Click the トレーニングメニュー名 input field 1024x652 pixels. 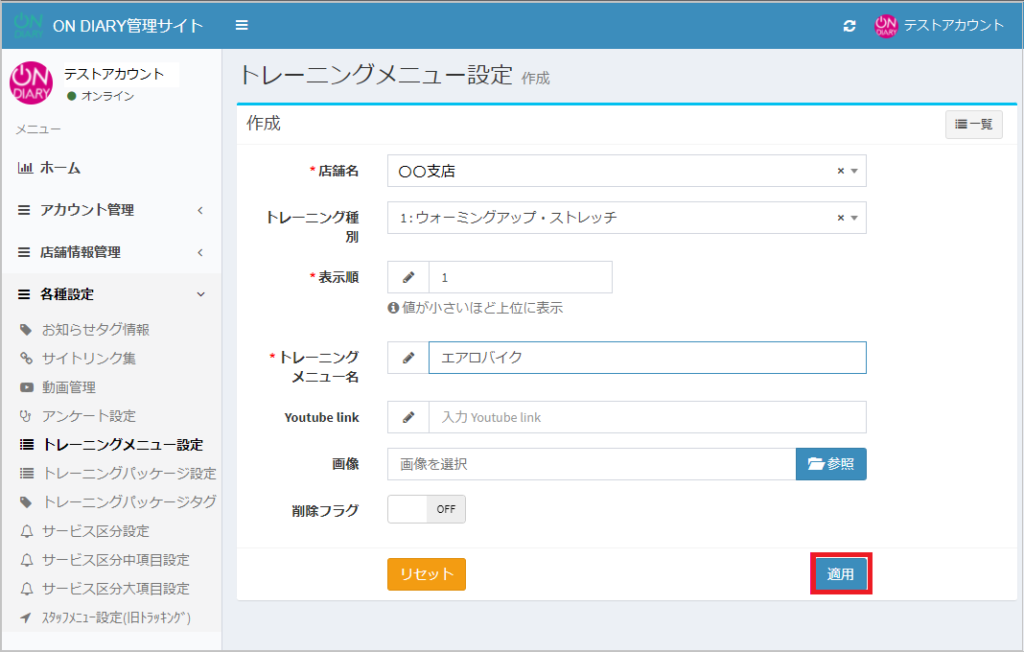646,358
